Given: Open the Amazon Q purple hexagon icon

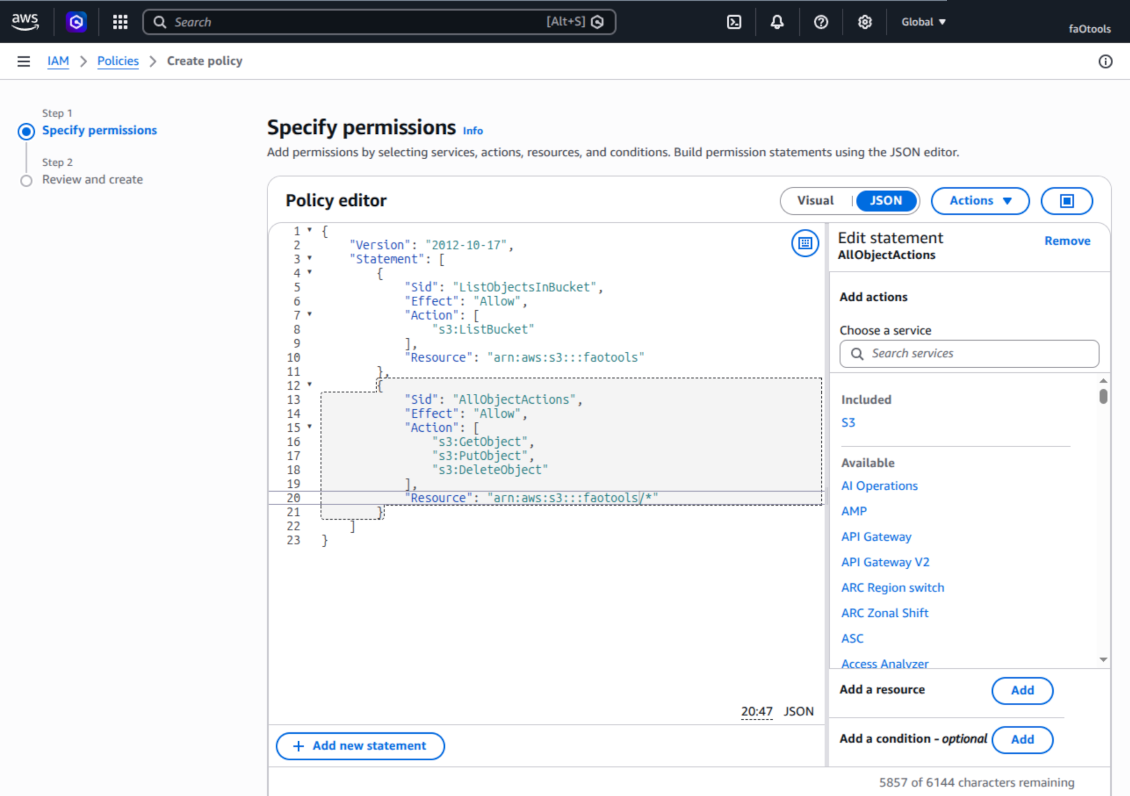Looking at the screenshot, I should tap(76, 22).
